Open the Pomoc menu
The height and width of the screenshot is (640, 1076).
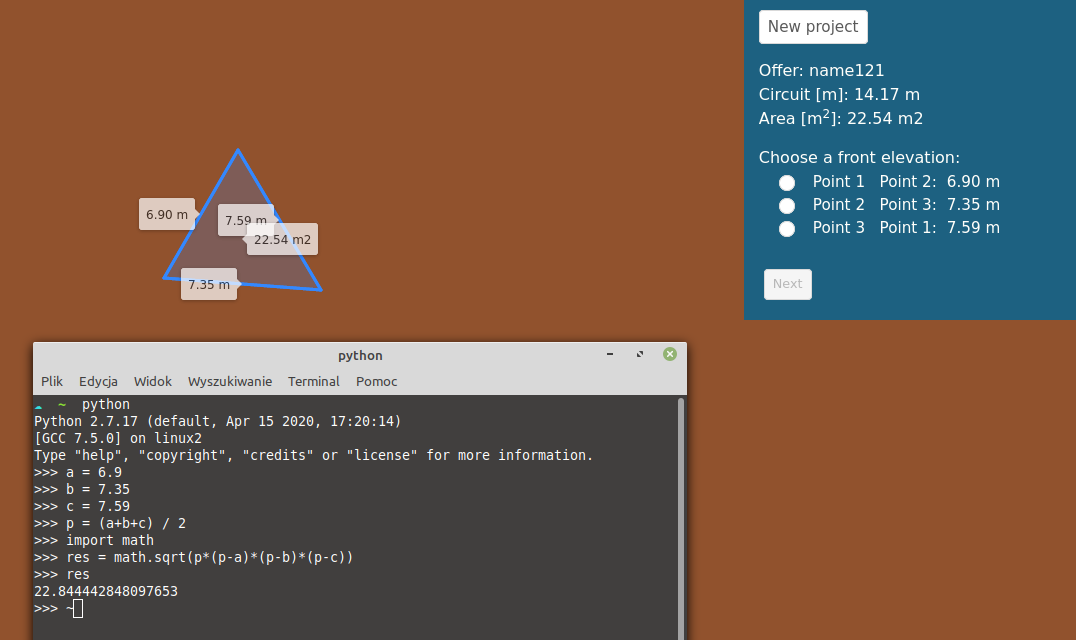(x=376, y=381)
